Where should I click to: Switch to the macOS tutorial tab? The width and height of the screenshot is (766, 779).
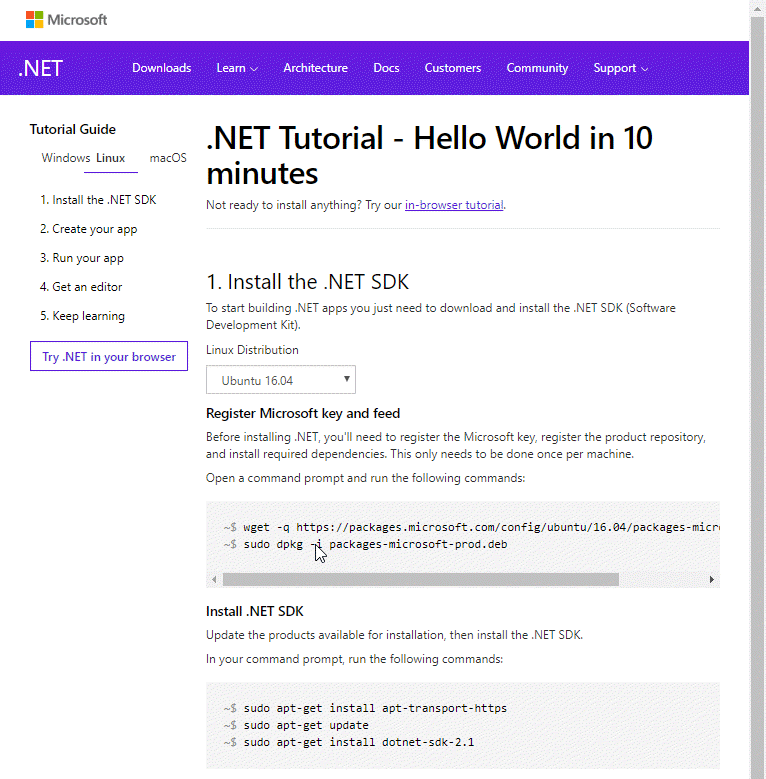point(168,158)
